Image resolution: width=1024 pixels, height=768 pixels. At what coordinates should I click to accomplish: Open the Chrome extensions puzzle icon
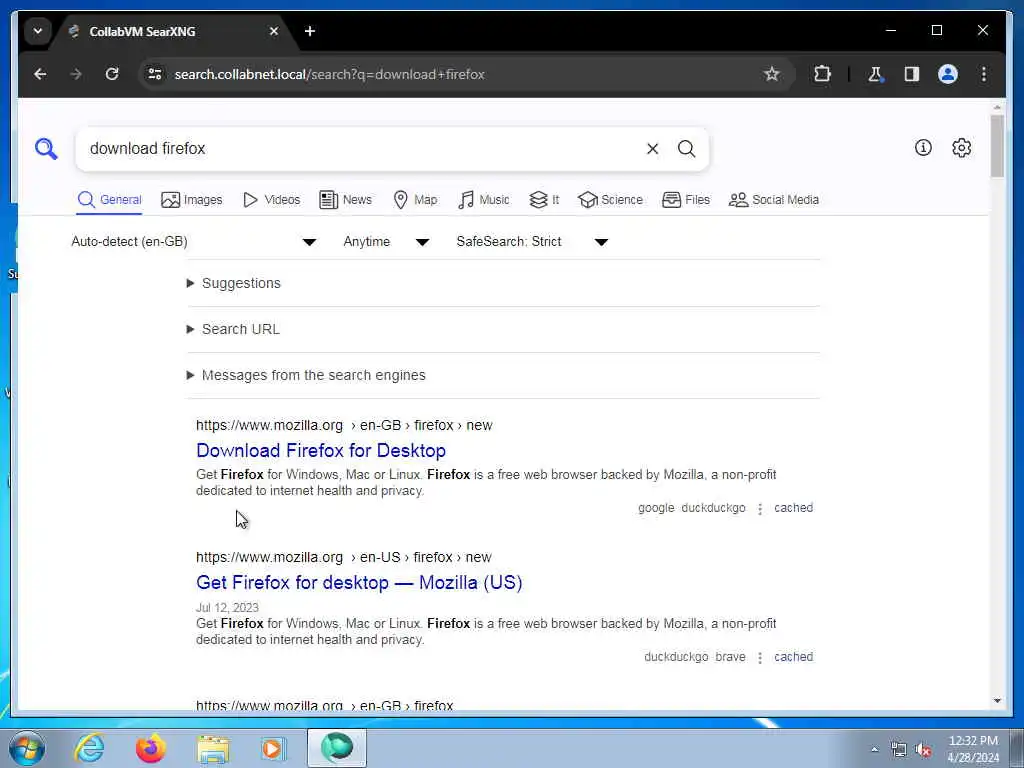point(822,74)
